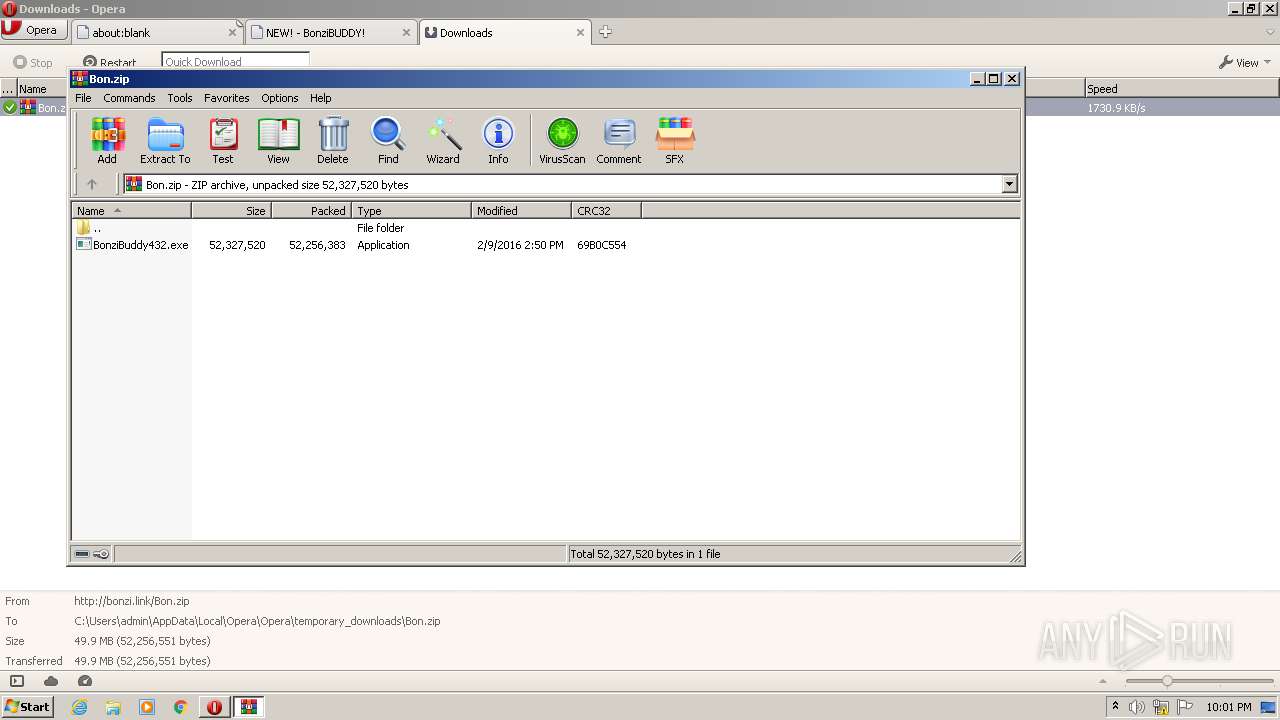Image resolution: width=1280 pixels, height=720 pixels.
Task: Add archive Comment
Action: pos(619,141)
